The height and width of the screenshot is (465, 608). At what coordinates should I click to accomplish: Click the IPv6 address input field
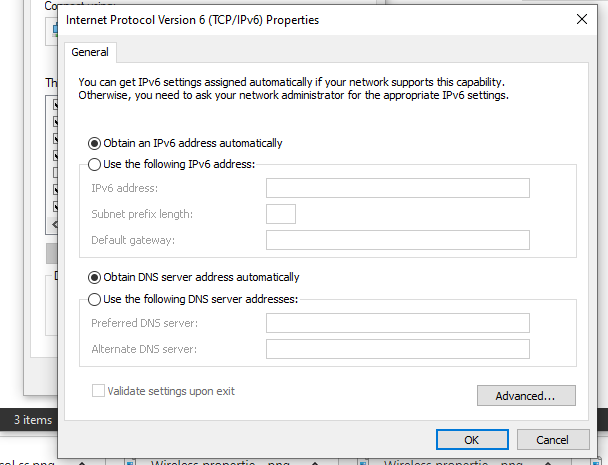(x=397, y=188)
